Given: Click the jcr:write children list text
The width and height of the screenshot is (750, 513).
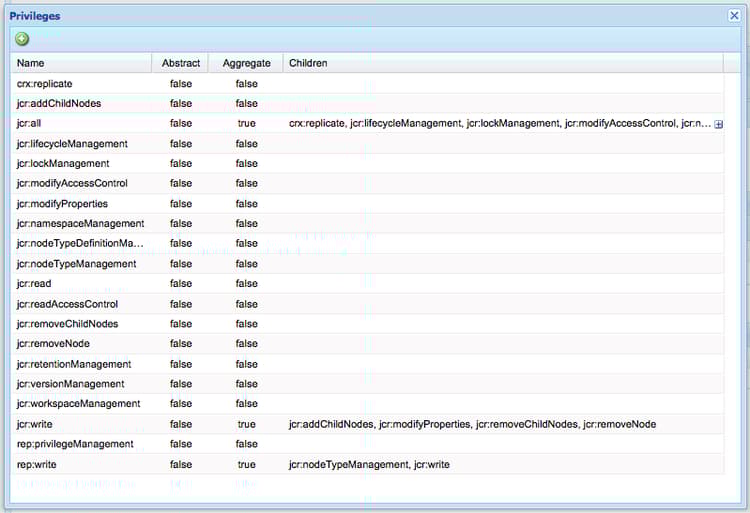Looking at the screenshot, I should [472, 424].
